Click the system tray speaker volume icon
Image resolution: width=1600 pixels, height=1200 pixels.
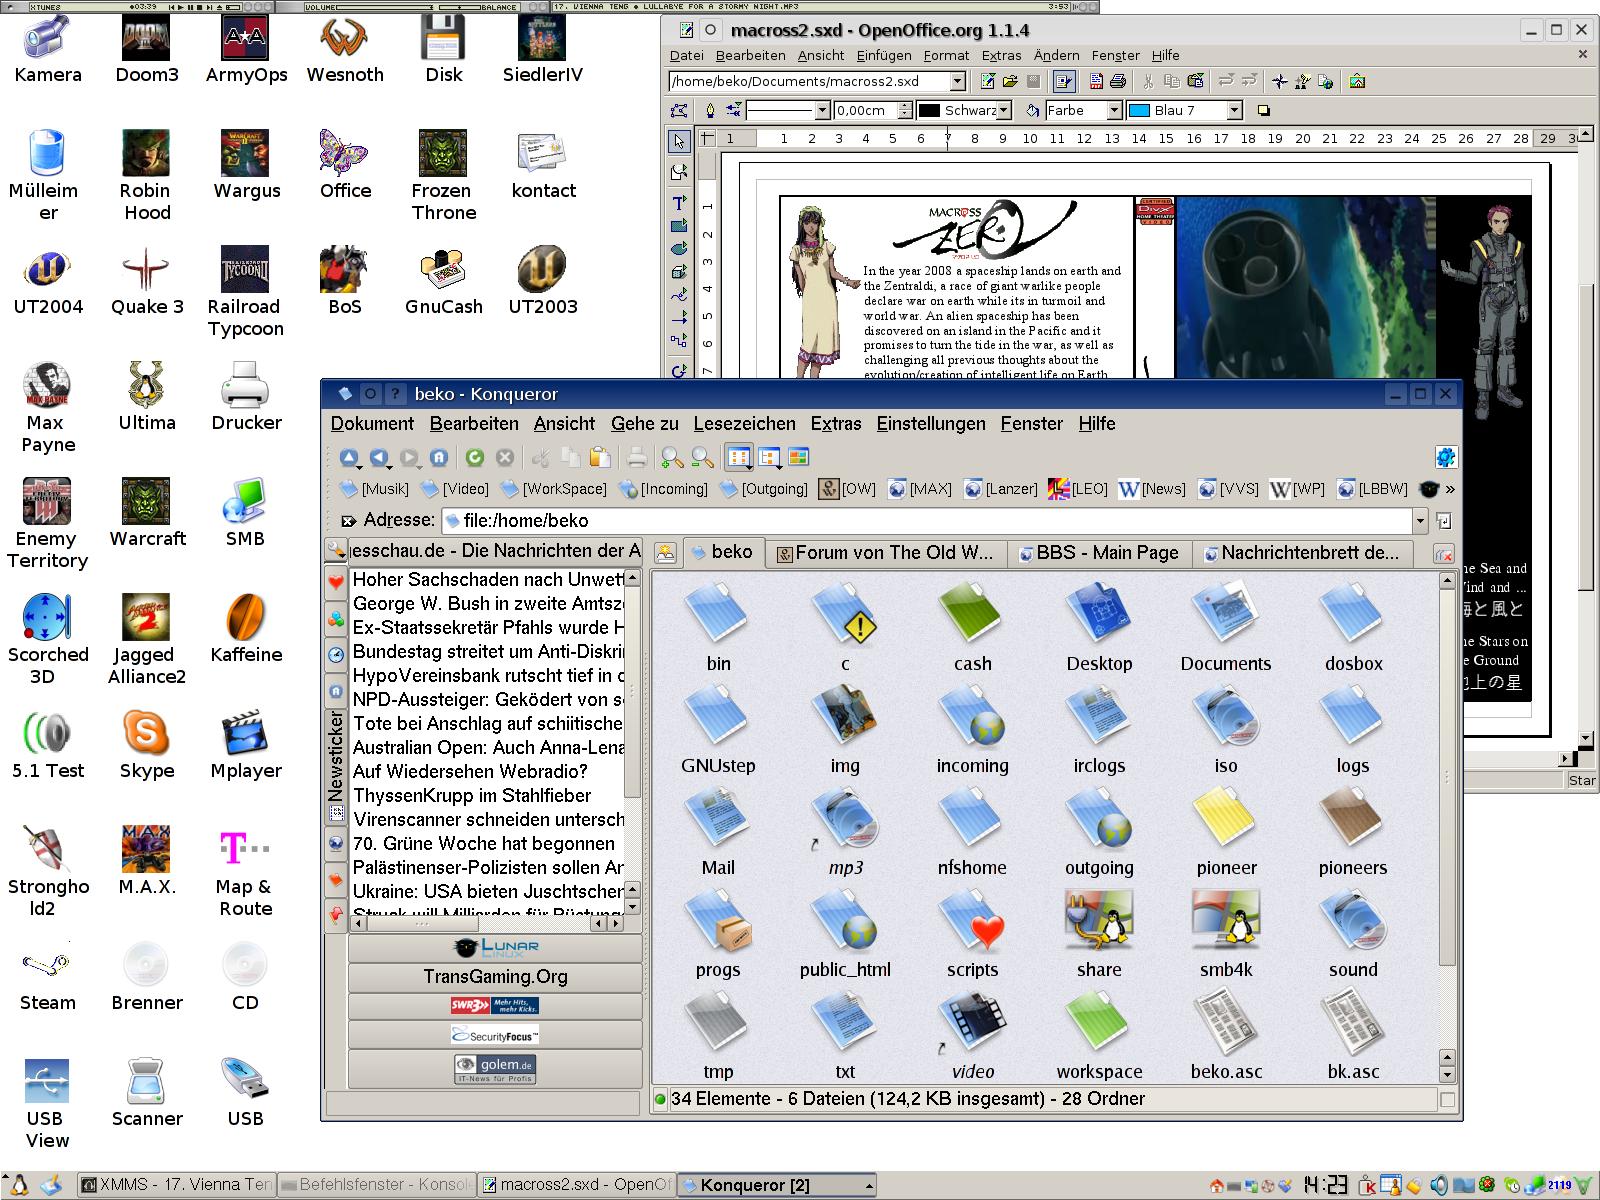[x=1439, y=1186]
